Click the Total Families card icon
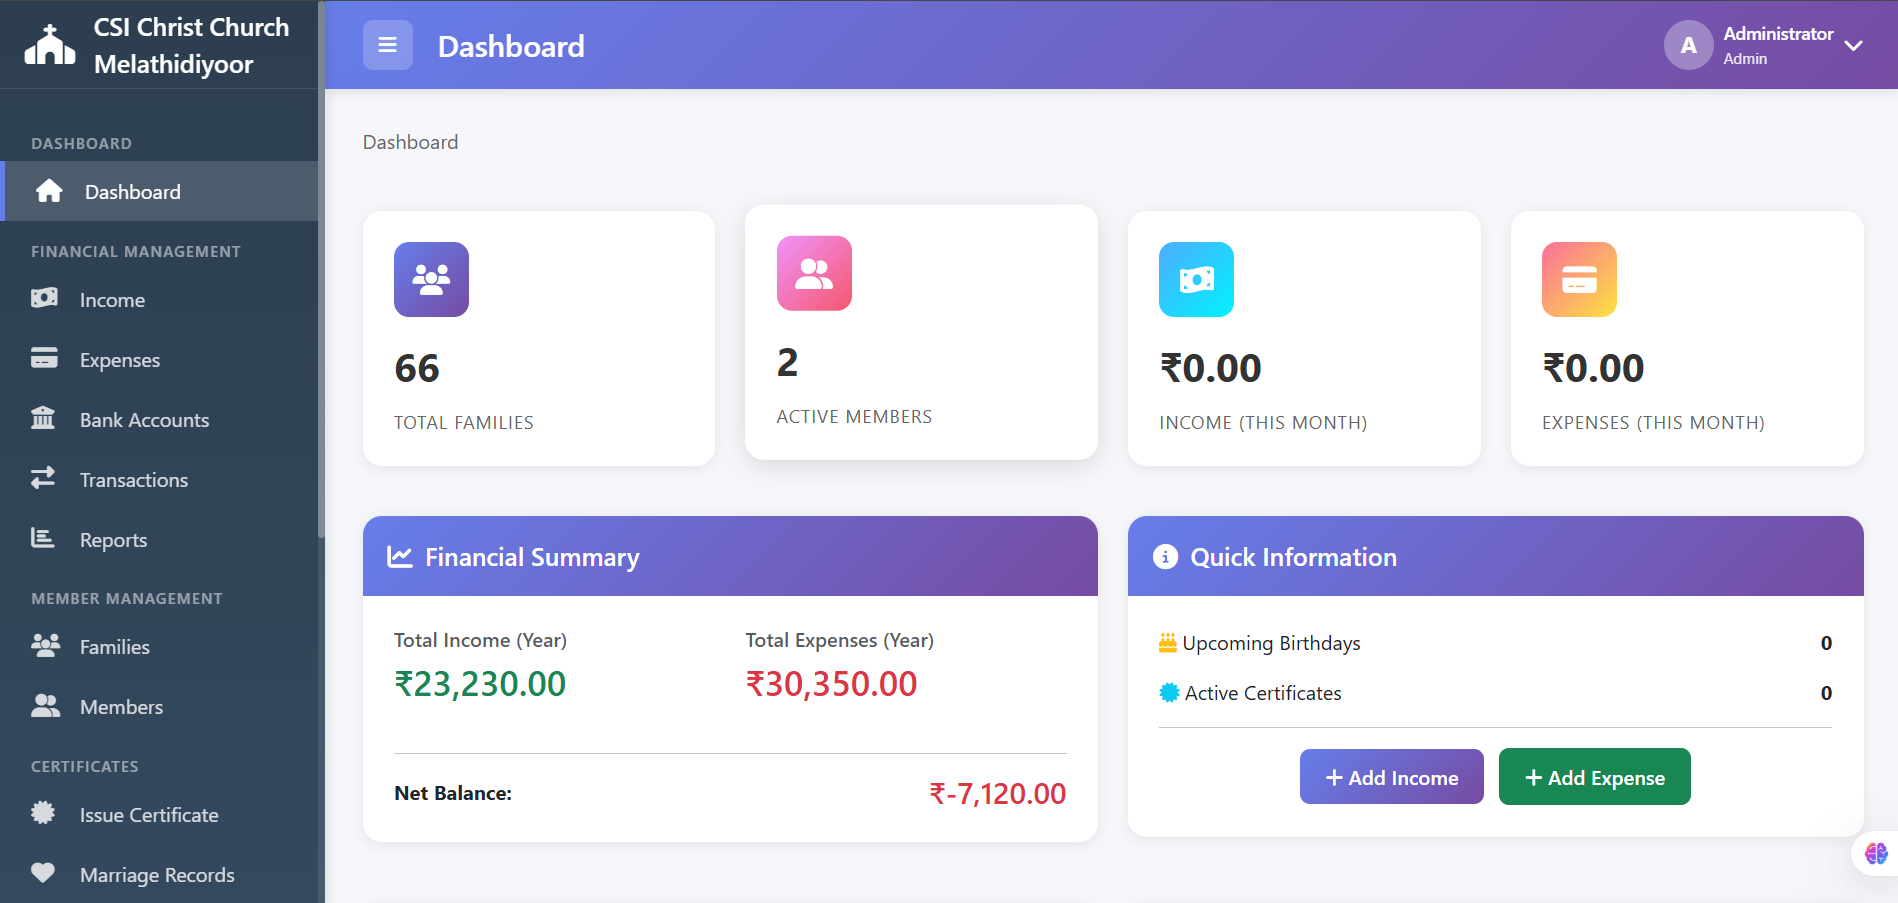The image size is (1898, 903). (x=431, y=280)
